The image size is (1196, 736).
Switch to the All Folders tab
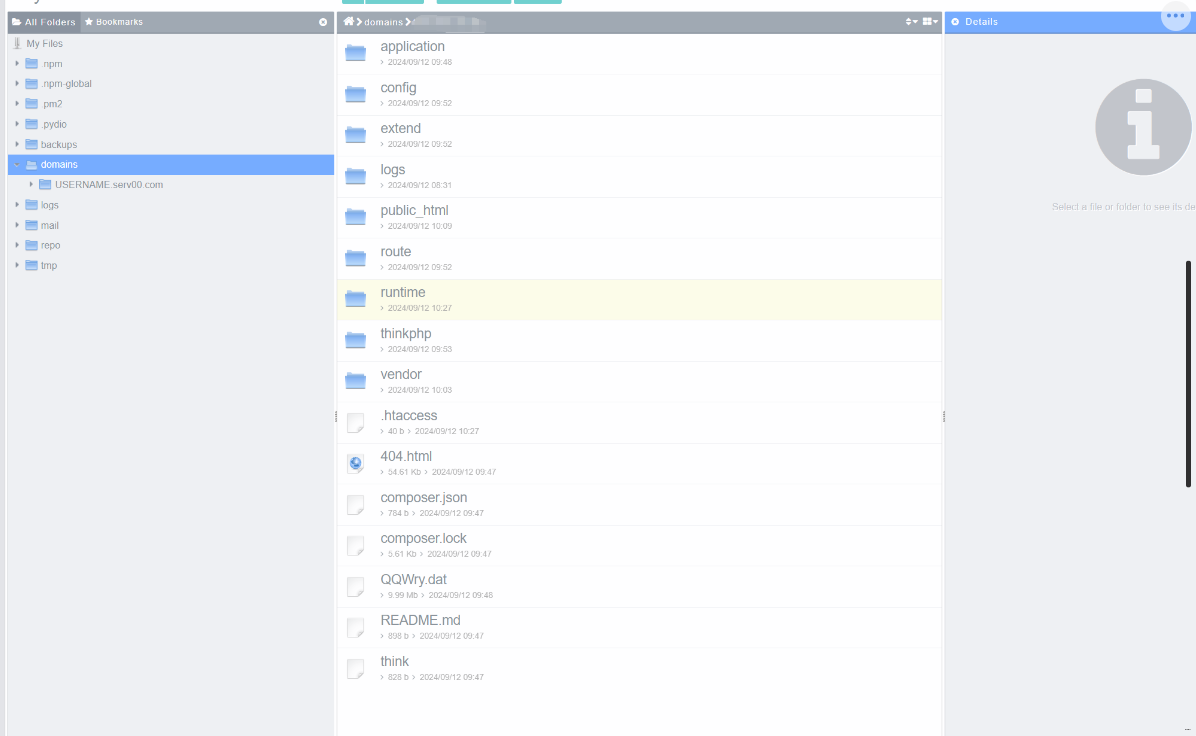(44, 22)
